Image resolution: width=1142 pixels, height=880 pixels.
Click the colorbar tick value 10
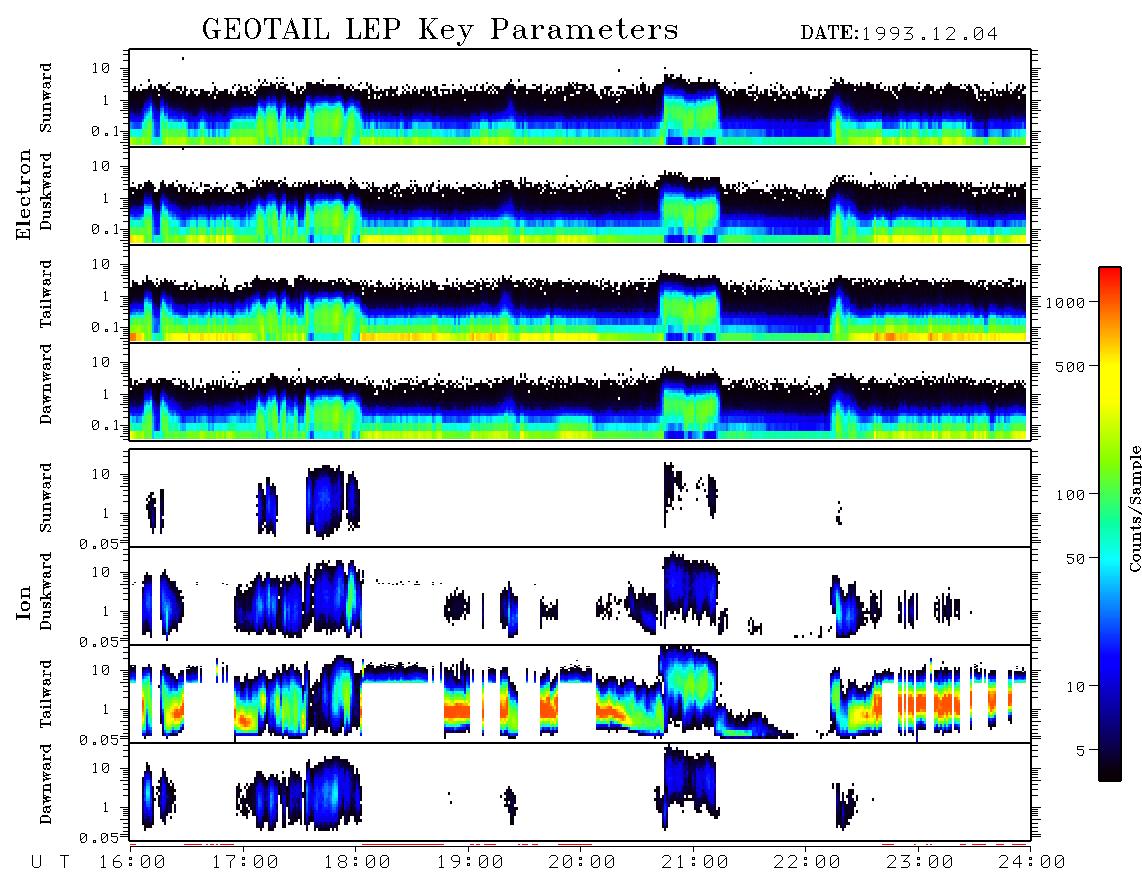point(1076,687)
